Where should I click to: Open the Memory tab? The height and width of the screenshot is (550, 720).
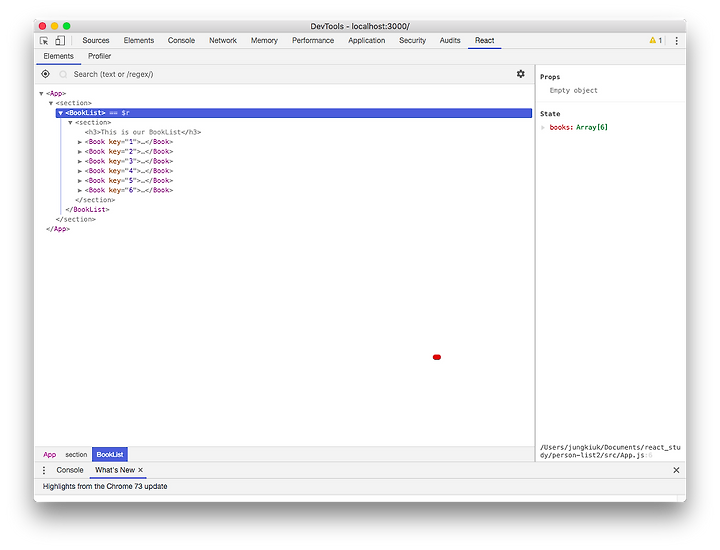tap(264, 40)
